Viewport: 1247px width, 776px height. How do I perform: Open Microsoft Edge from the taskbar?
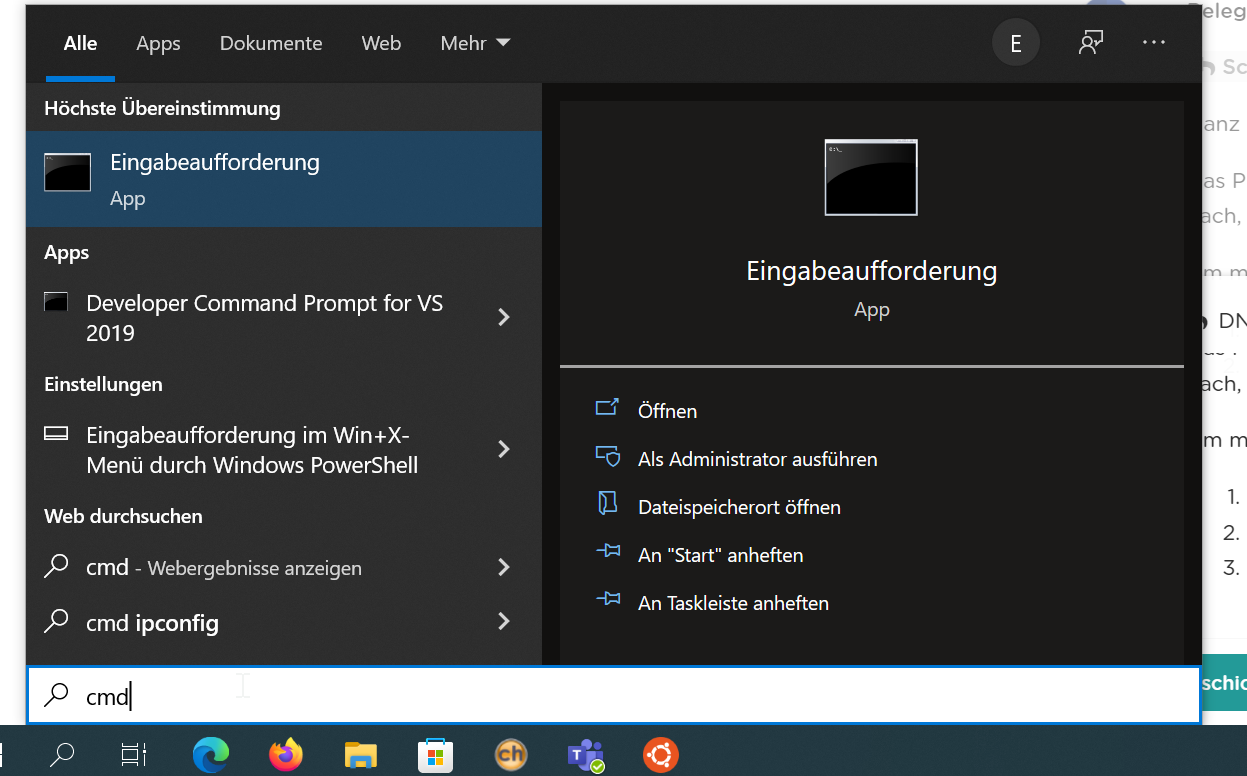click(x=211, y=754)
